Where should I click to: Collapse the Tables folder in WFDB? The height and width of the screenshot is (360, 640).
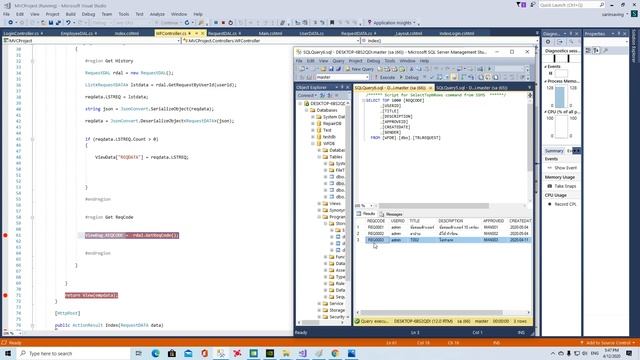click(x=320, y=157)
